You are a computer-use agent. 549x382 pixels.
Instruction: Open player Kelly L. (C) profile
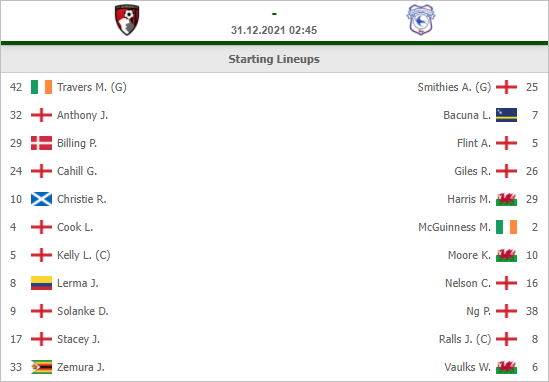tap(84, 255)
